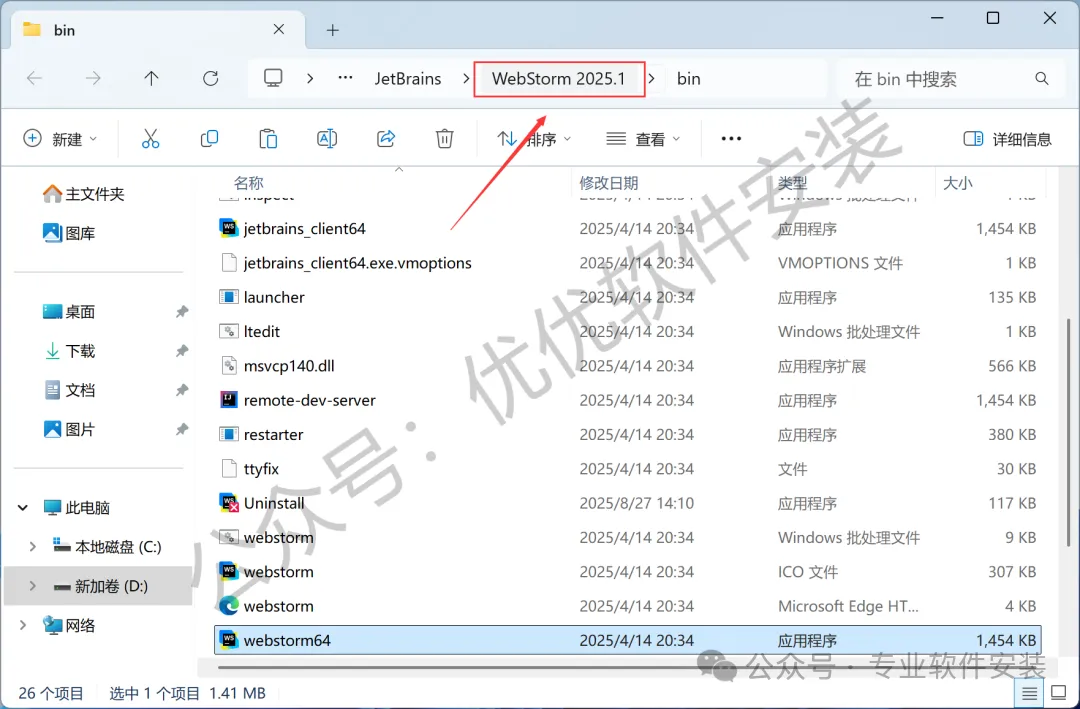Open 图片 Pictures in sidebar
Viewport: 1080px width, 709px height.
tap(69, 429)
